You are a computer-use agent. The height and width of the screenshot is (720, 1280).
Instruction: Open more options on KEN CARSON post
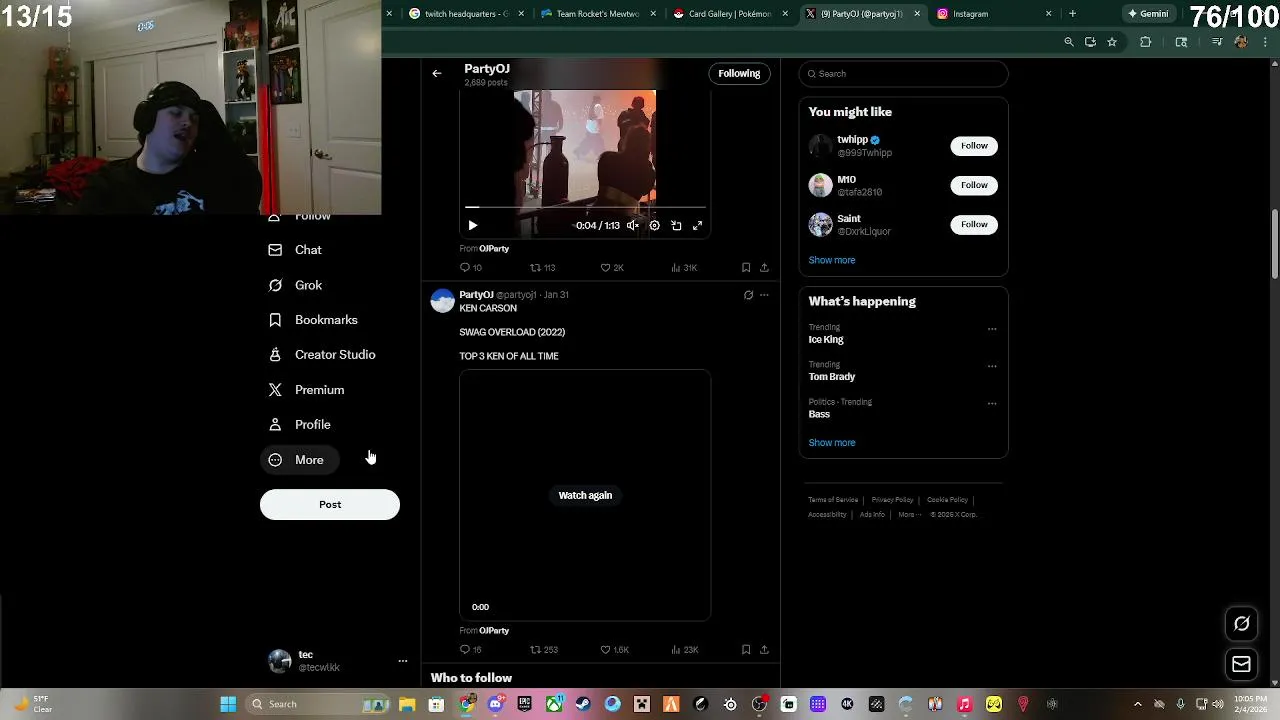(764, 295)
